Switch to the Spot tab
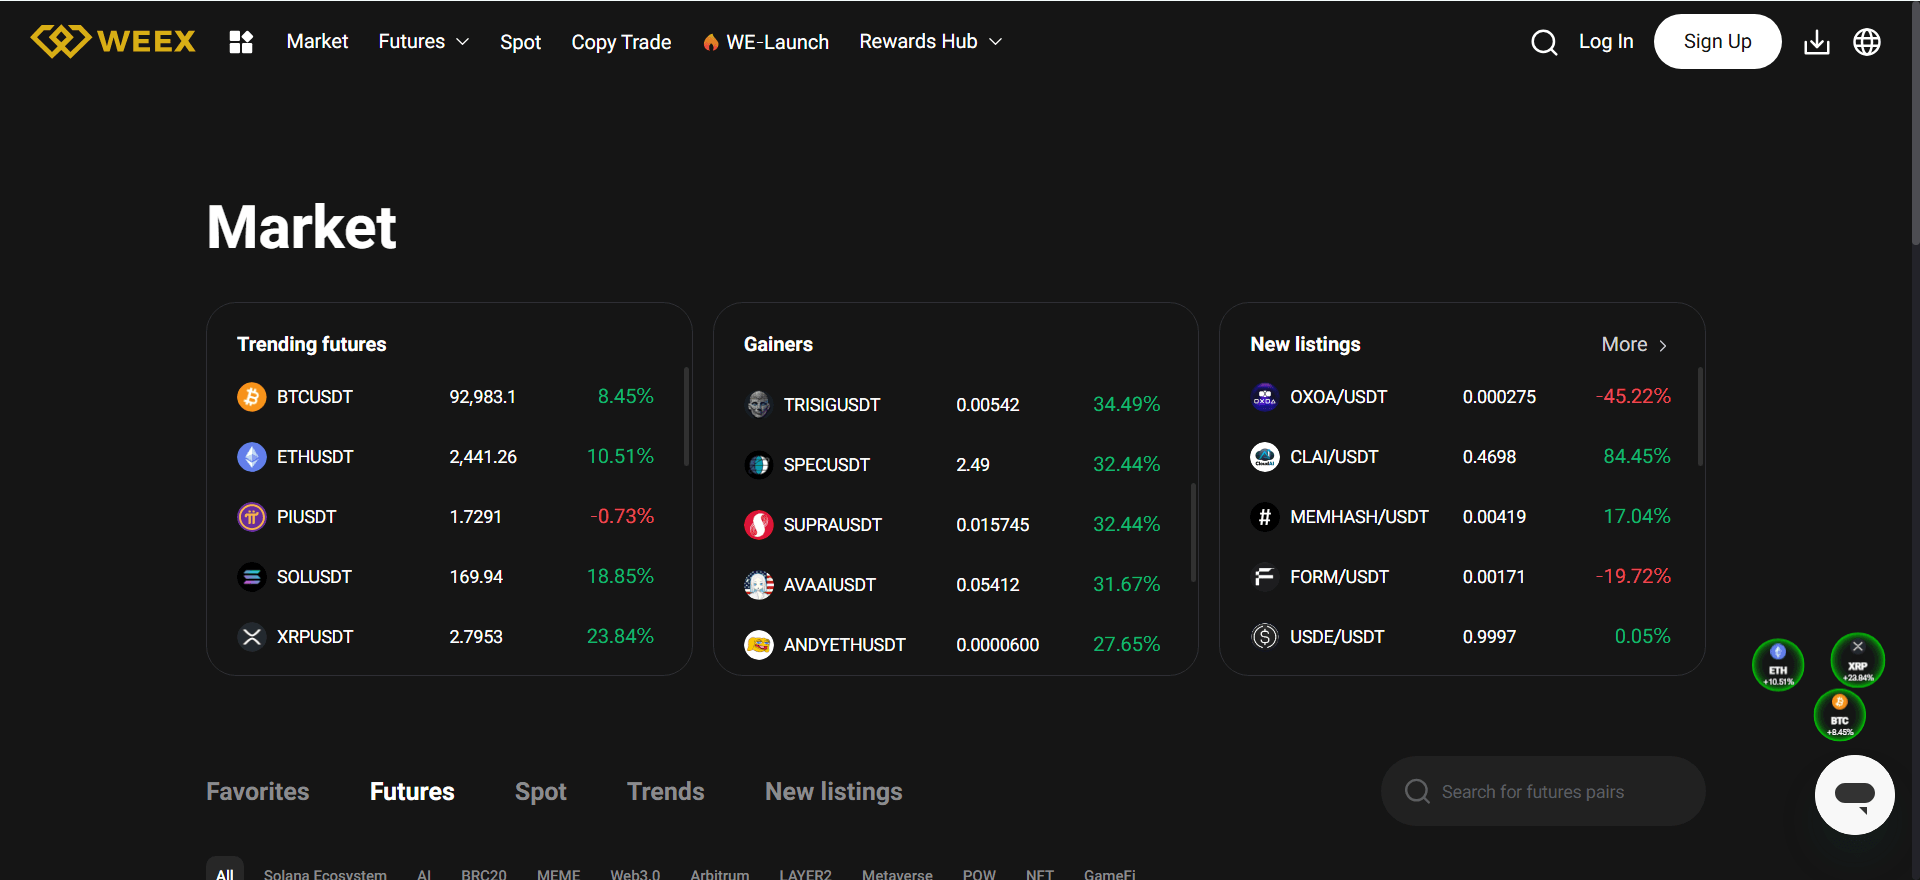1920x880 pixels. pyautogui.click(x=540, y=791)
